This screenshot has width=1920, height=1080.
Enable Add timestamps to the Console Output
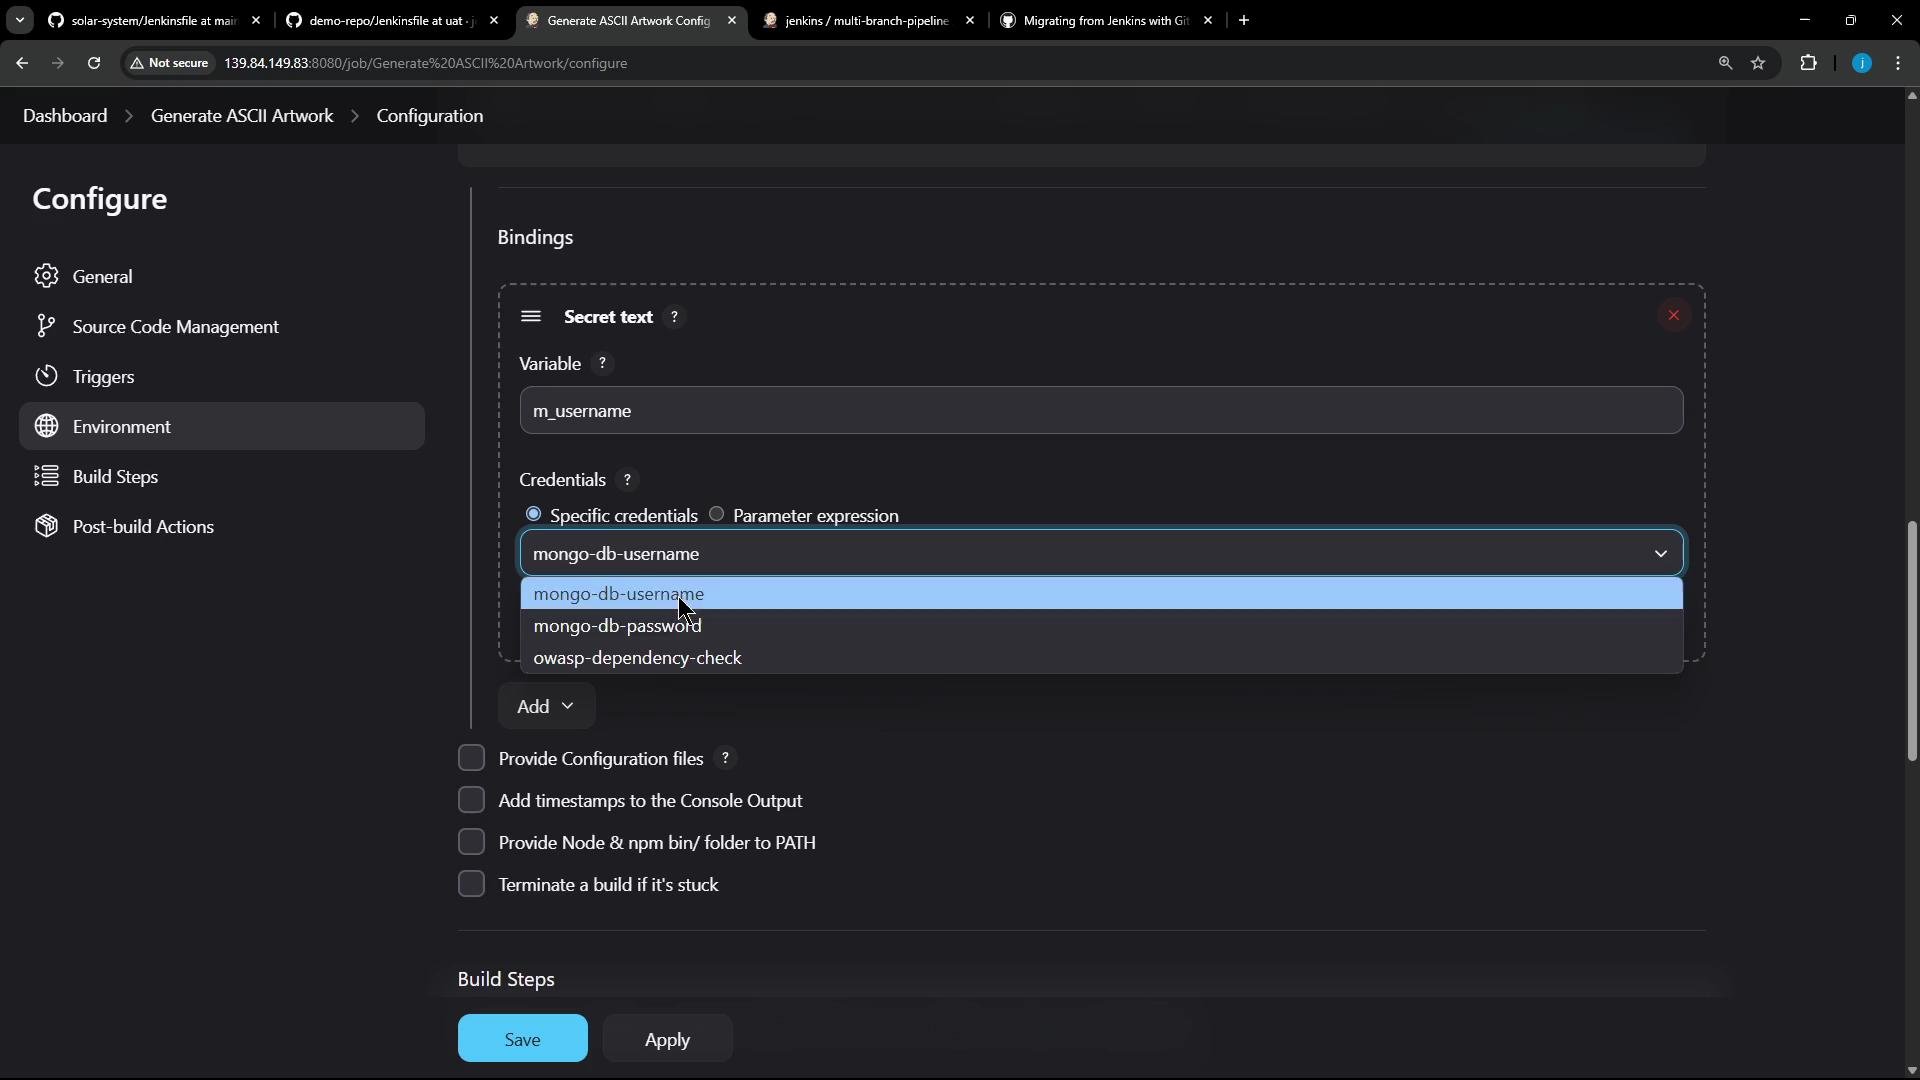pyautogui.click(x=471, y=800)
